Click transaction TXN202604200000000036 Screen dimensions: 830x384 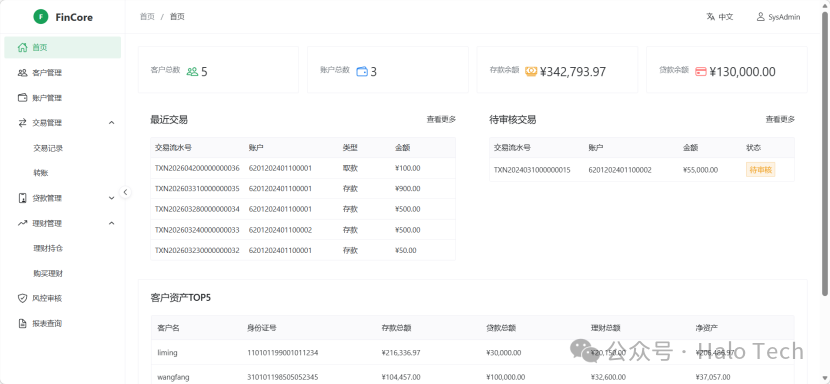pyautogui.click(x=197, y=168)
